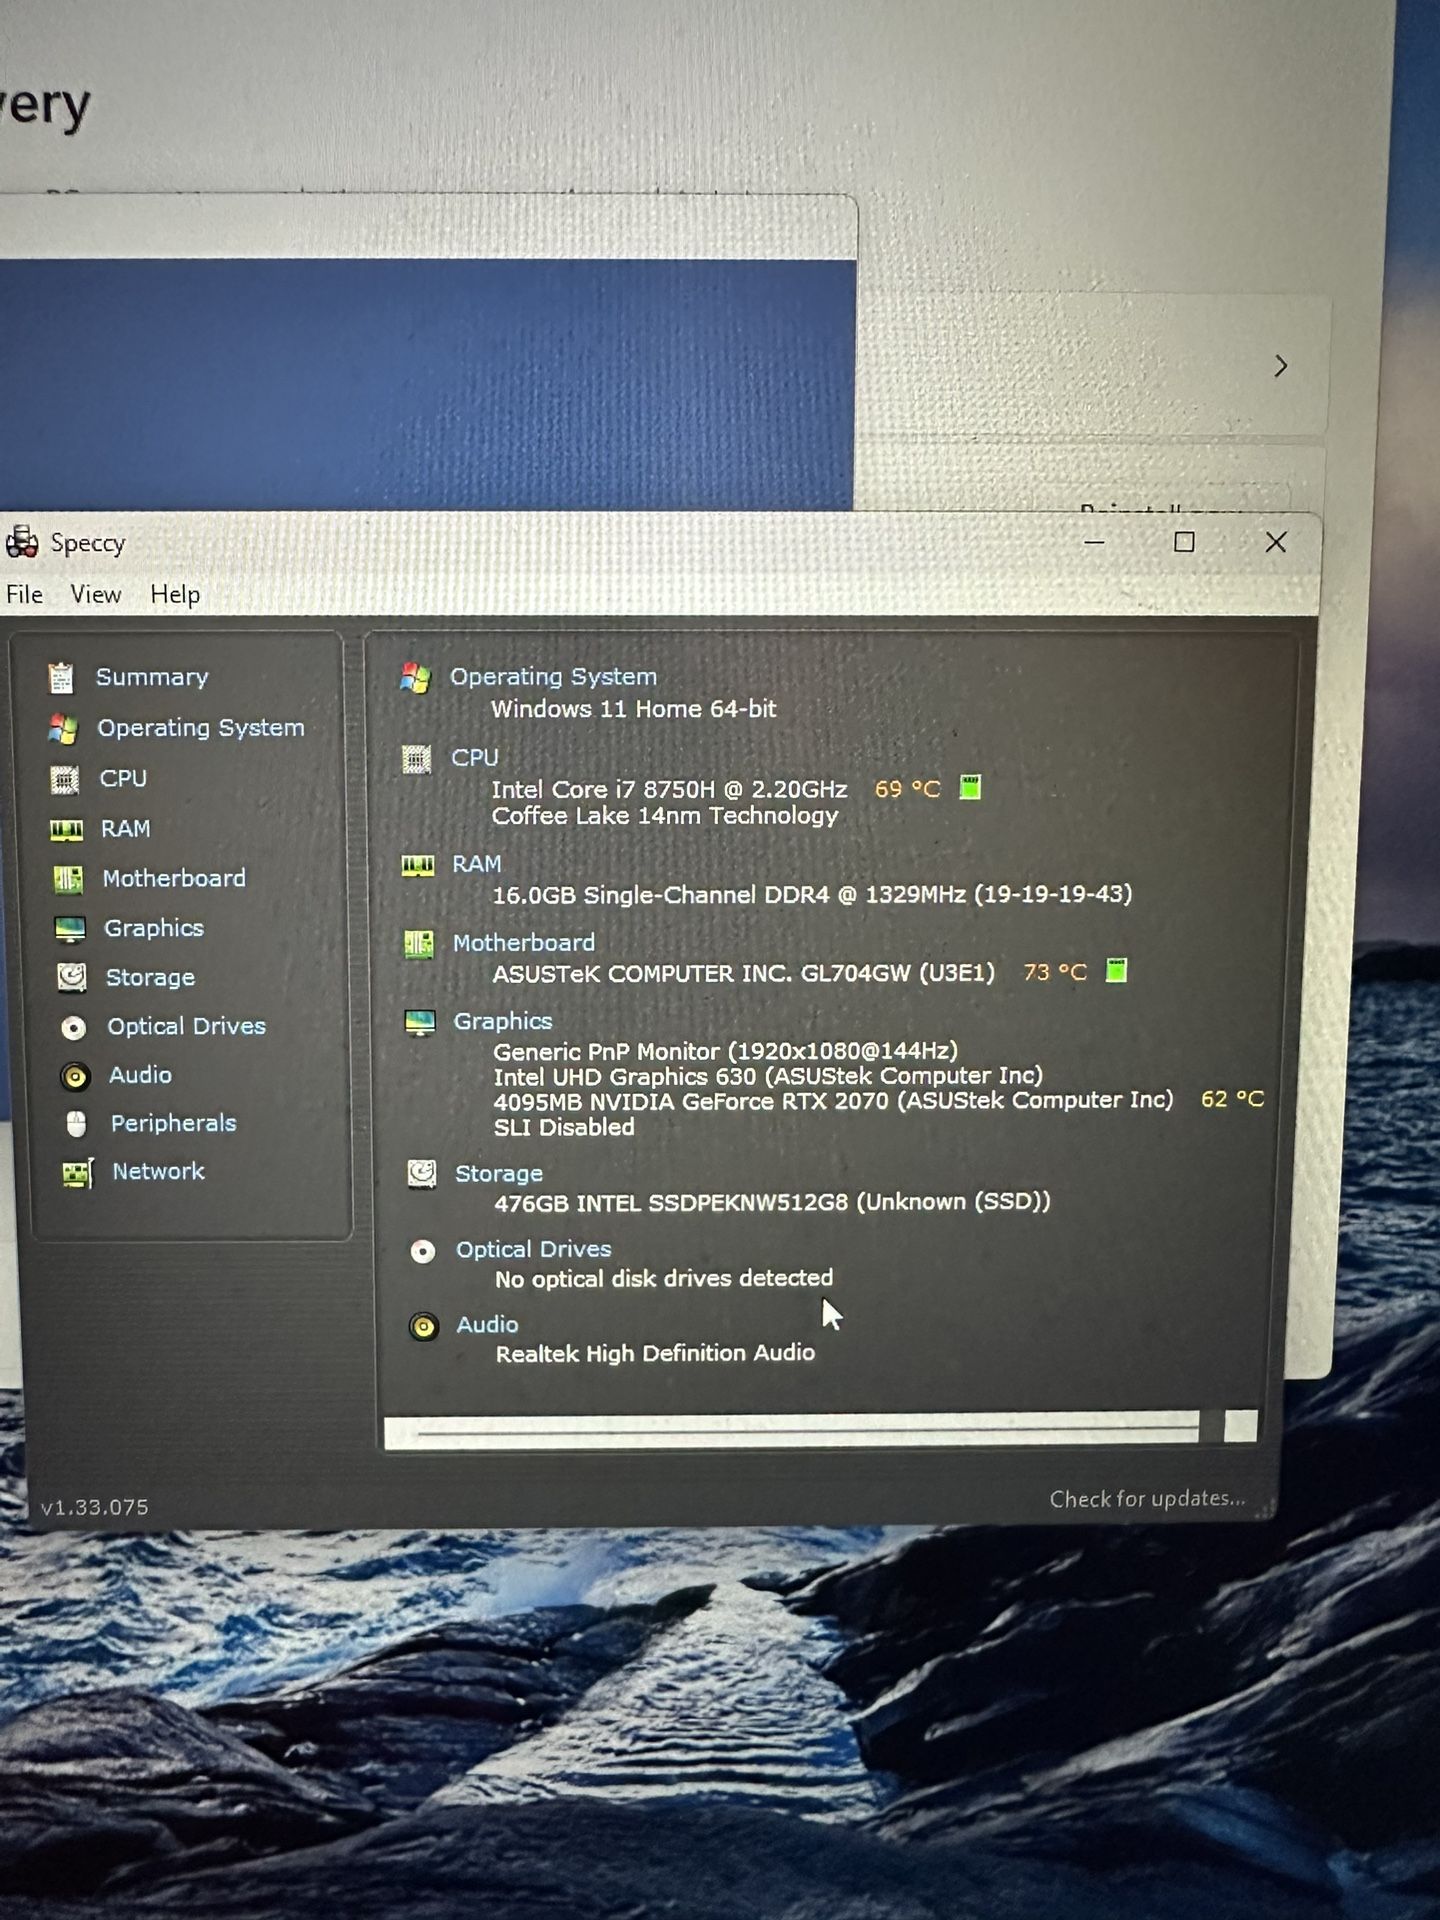
Task: Click green CPU temperature indicator icon
Action: click(970, 787)
